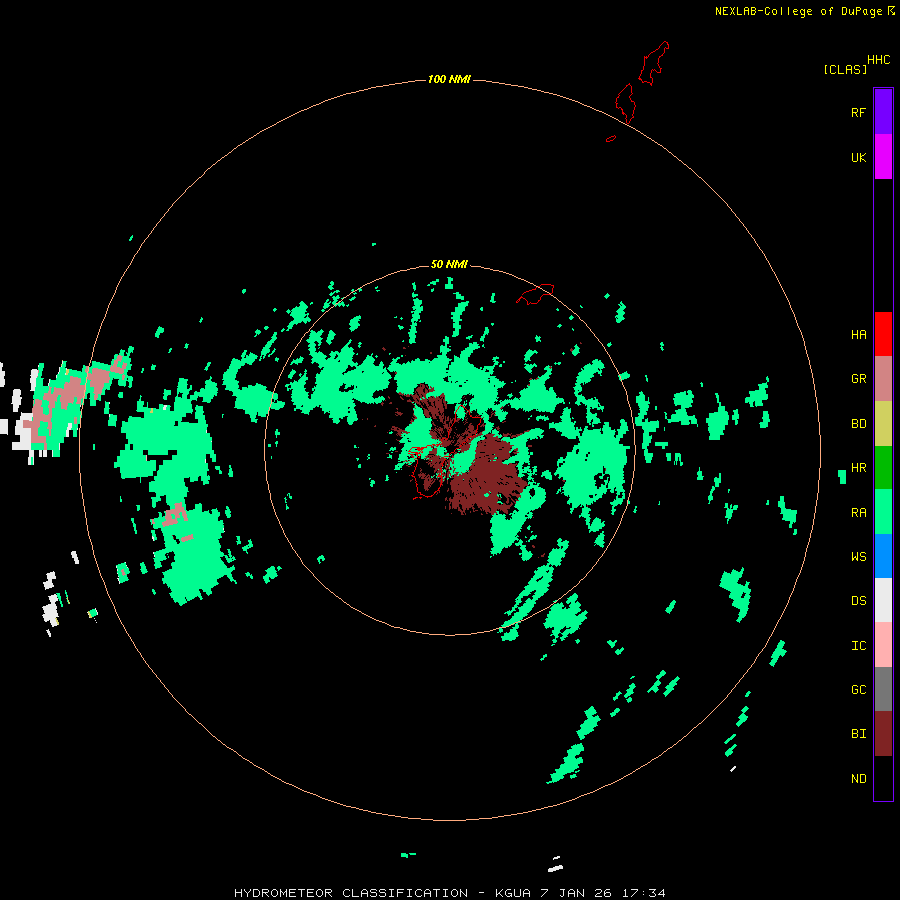Click the 100 NMI range ring label
This screenshot has height=900, width=900.
449,79
